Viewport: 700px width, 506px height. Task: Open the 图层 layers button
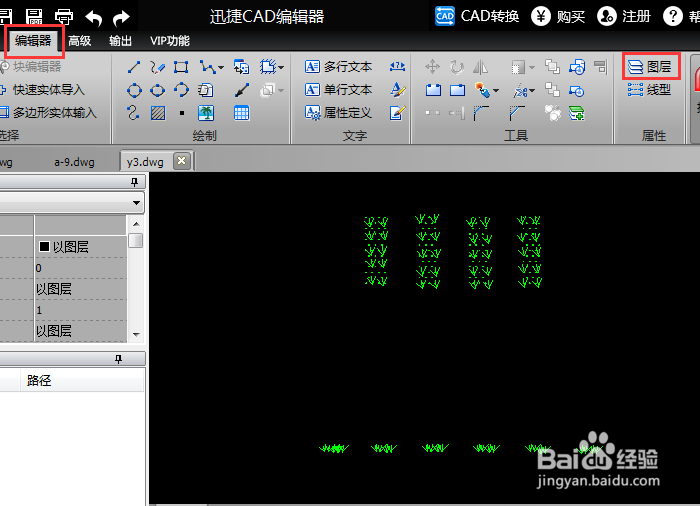click(650, 67)
